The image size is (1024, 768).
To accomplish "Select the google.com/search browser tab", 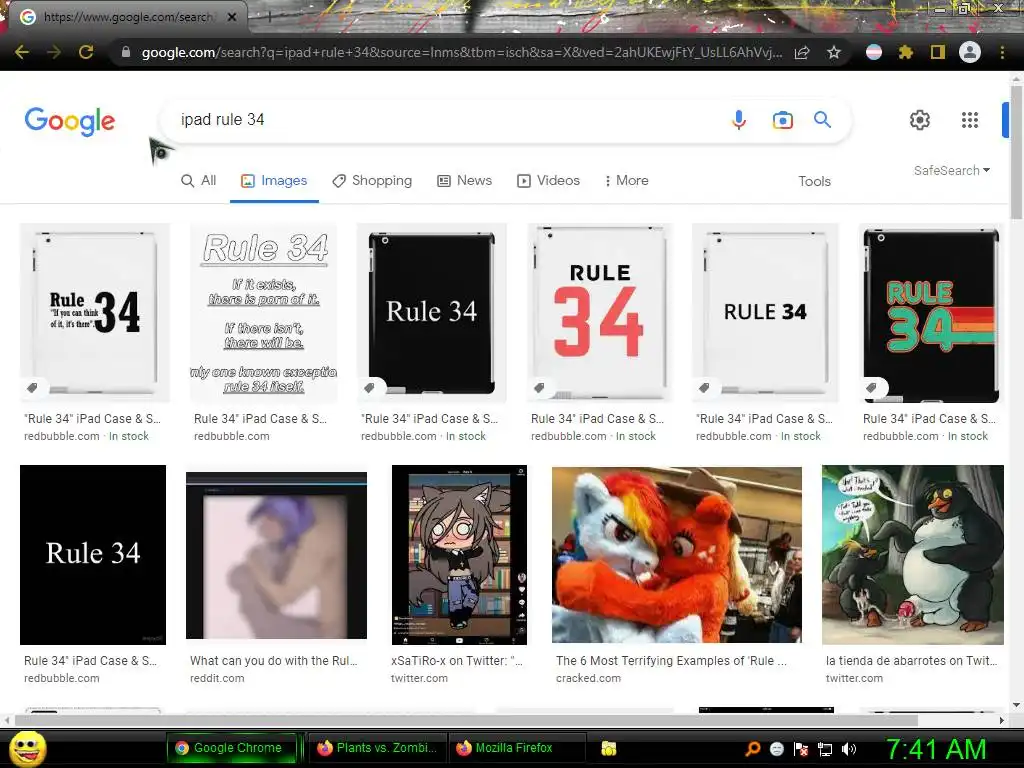I will [127, 18].
